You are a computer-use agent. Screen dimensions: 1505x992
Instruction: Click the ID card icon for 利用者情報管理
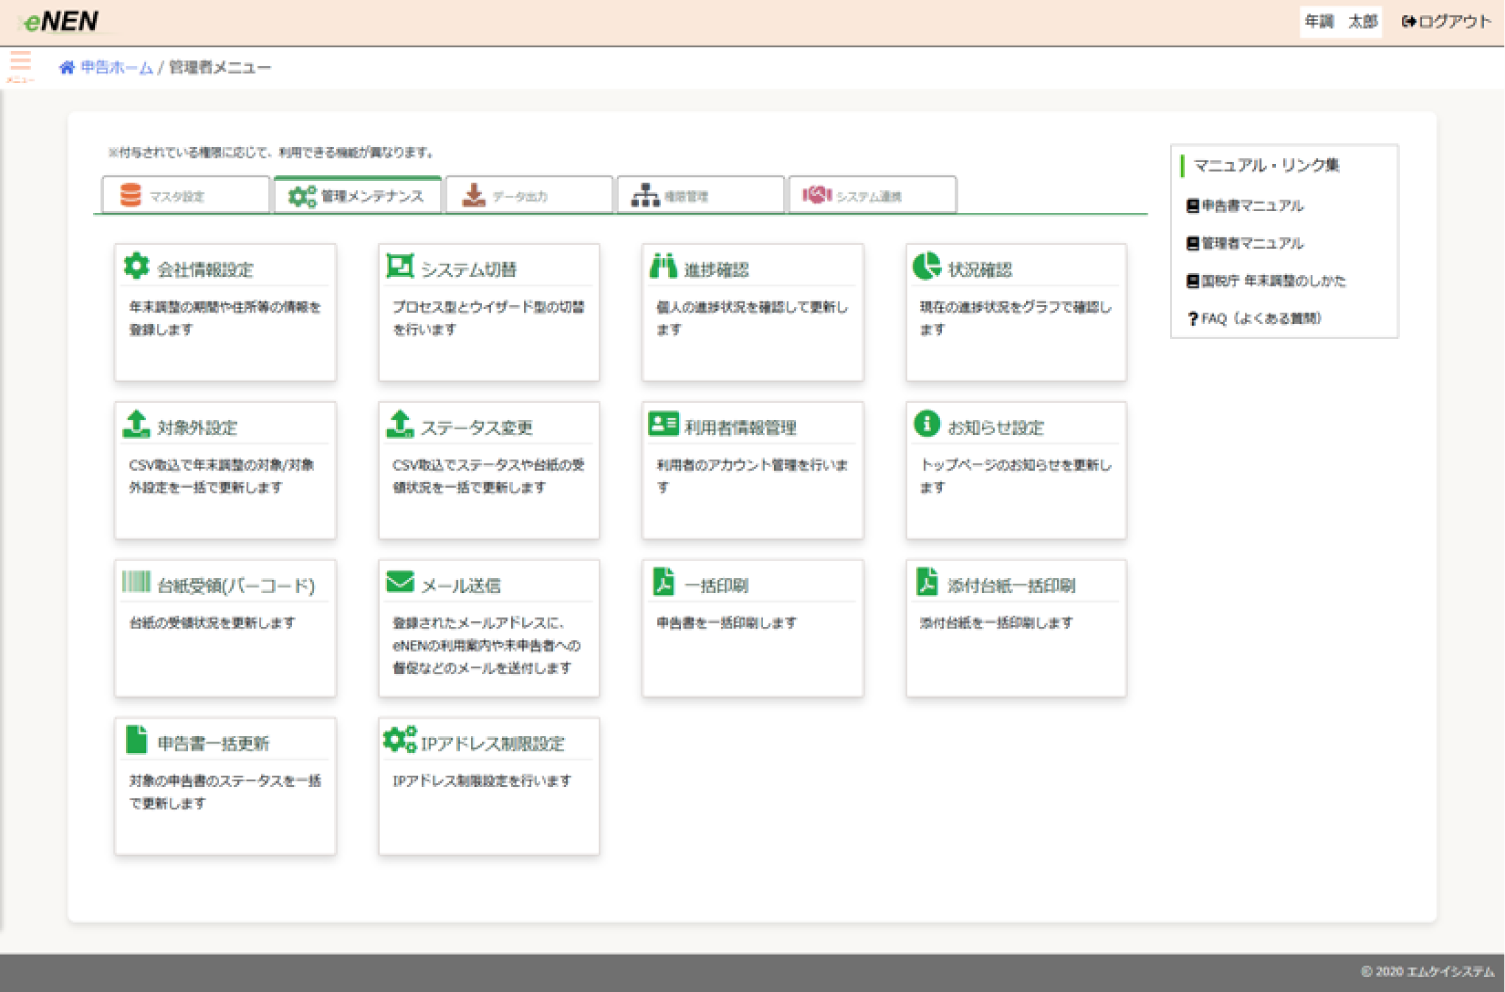[x=663, y=424]
